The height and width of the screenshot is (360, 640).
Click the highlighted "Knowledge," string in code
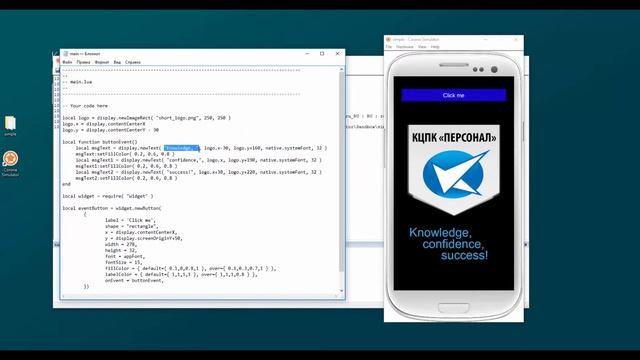pos(181,148)
